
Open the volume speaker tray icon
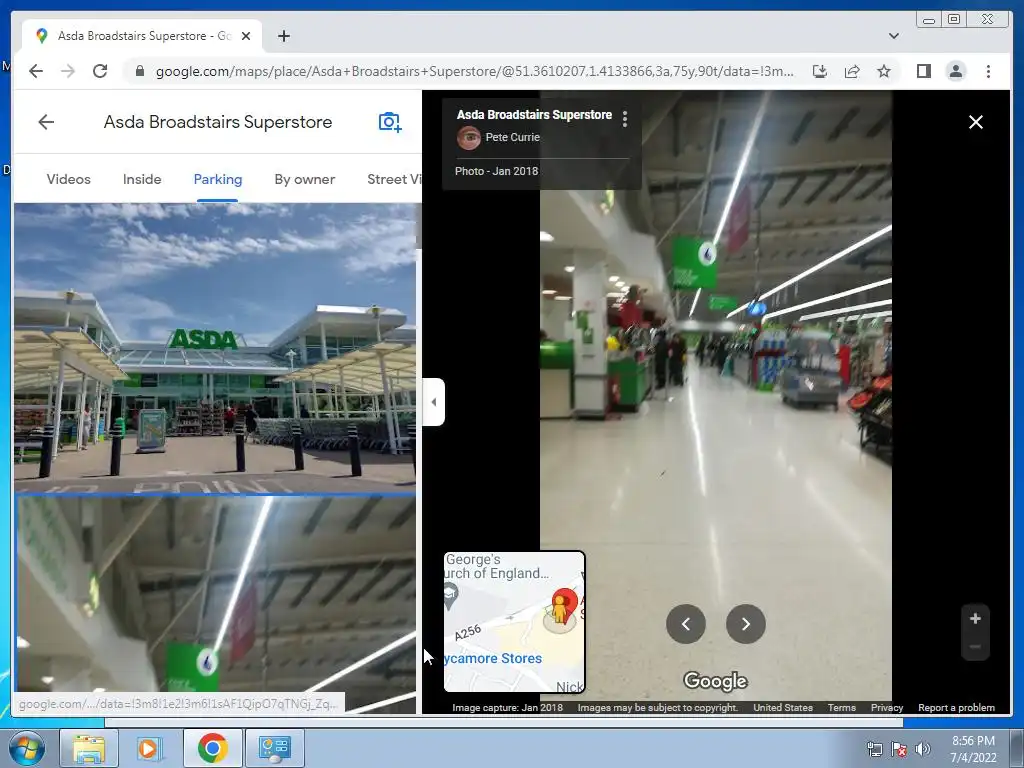[x=923, y=749]
